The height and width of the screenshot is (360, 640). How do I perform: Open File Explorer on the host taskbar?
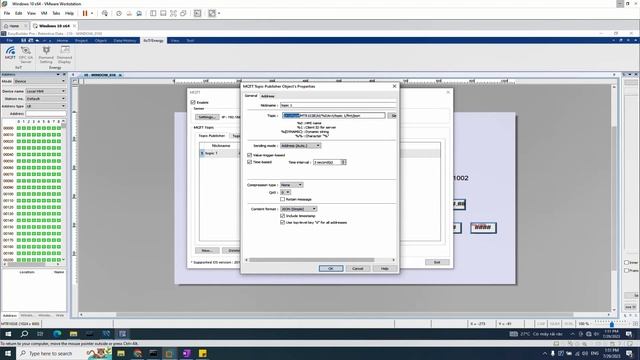pos(121,353)
